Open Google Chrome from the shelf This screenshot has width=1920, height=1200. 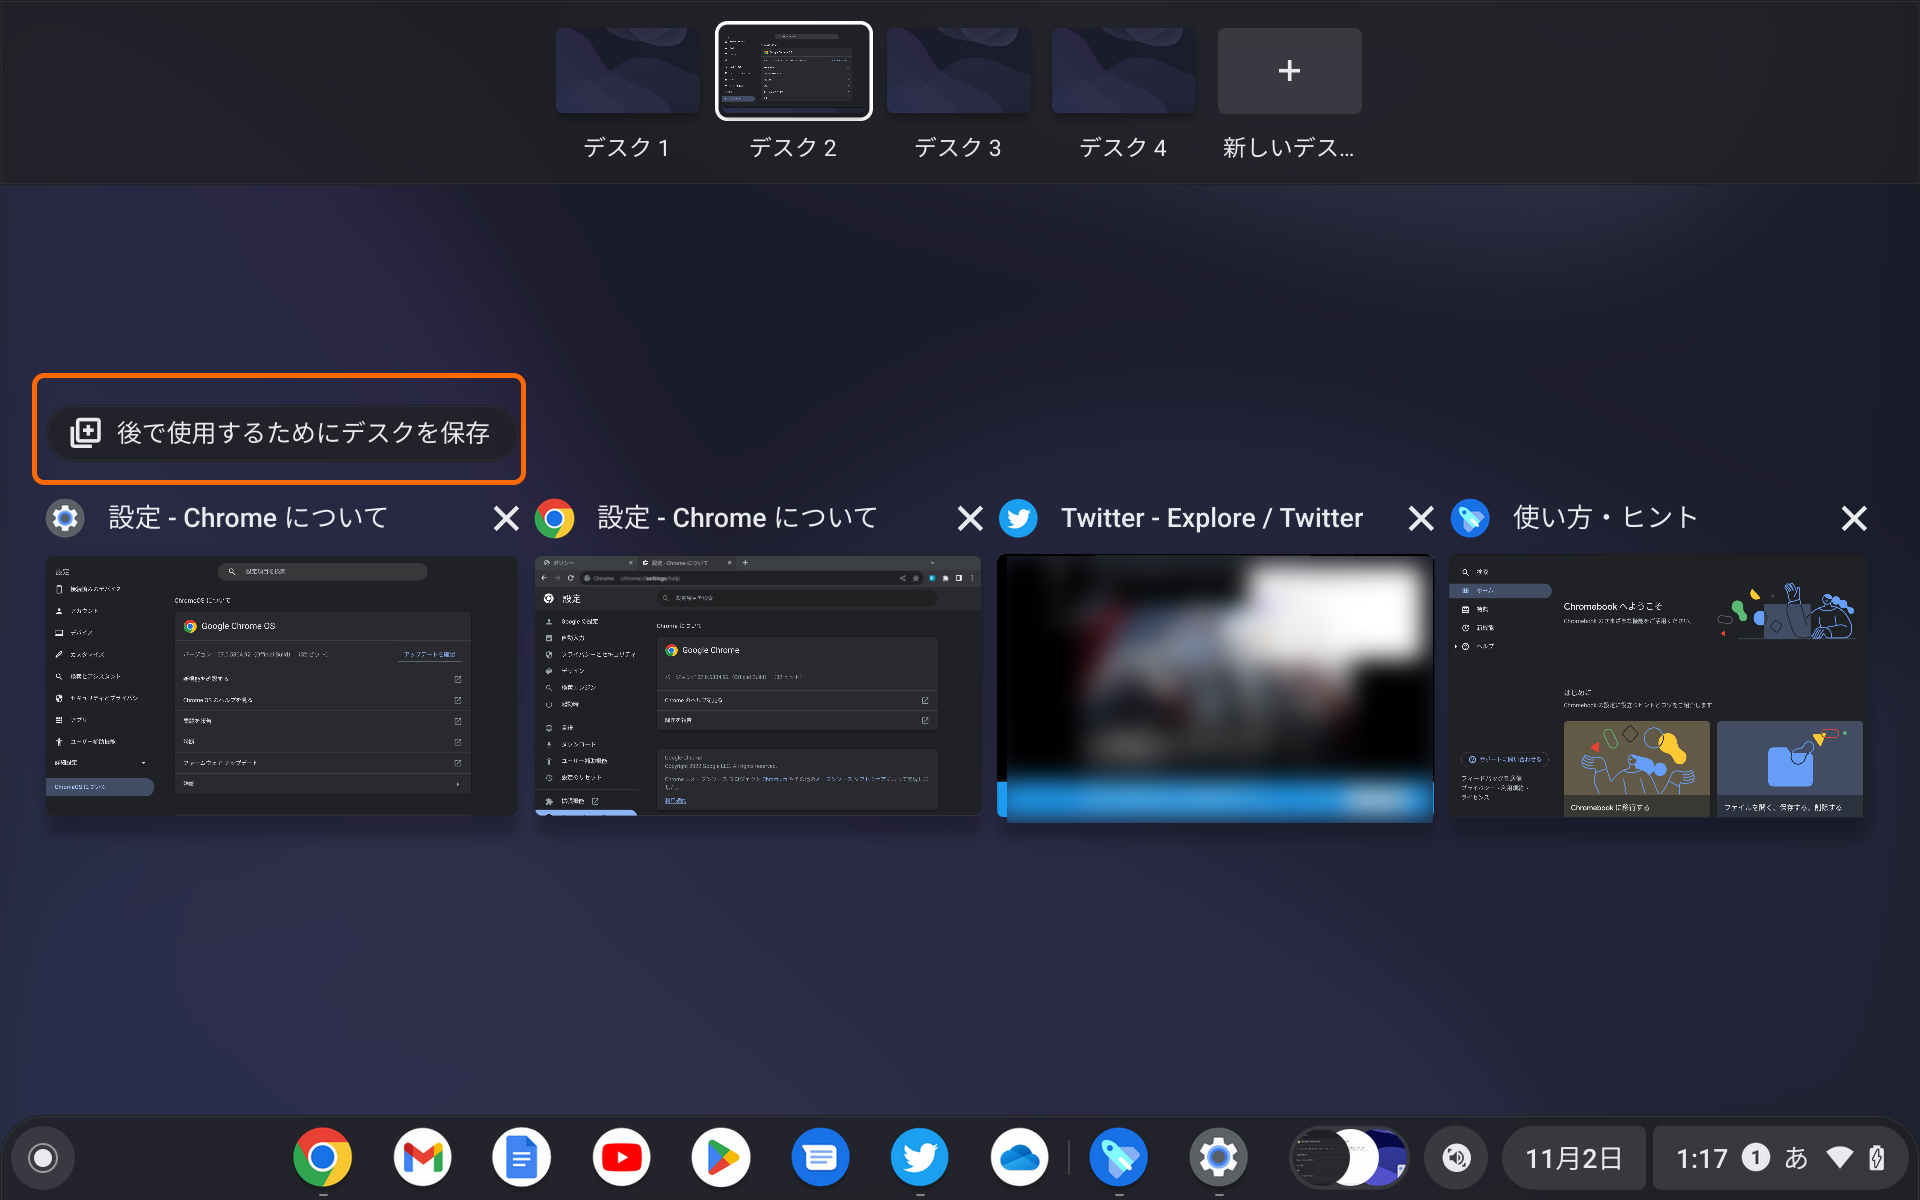(322, 1158)
